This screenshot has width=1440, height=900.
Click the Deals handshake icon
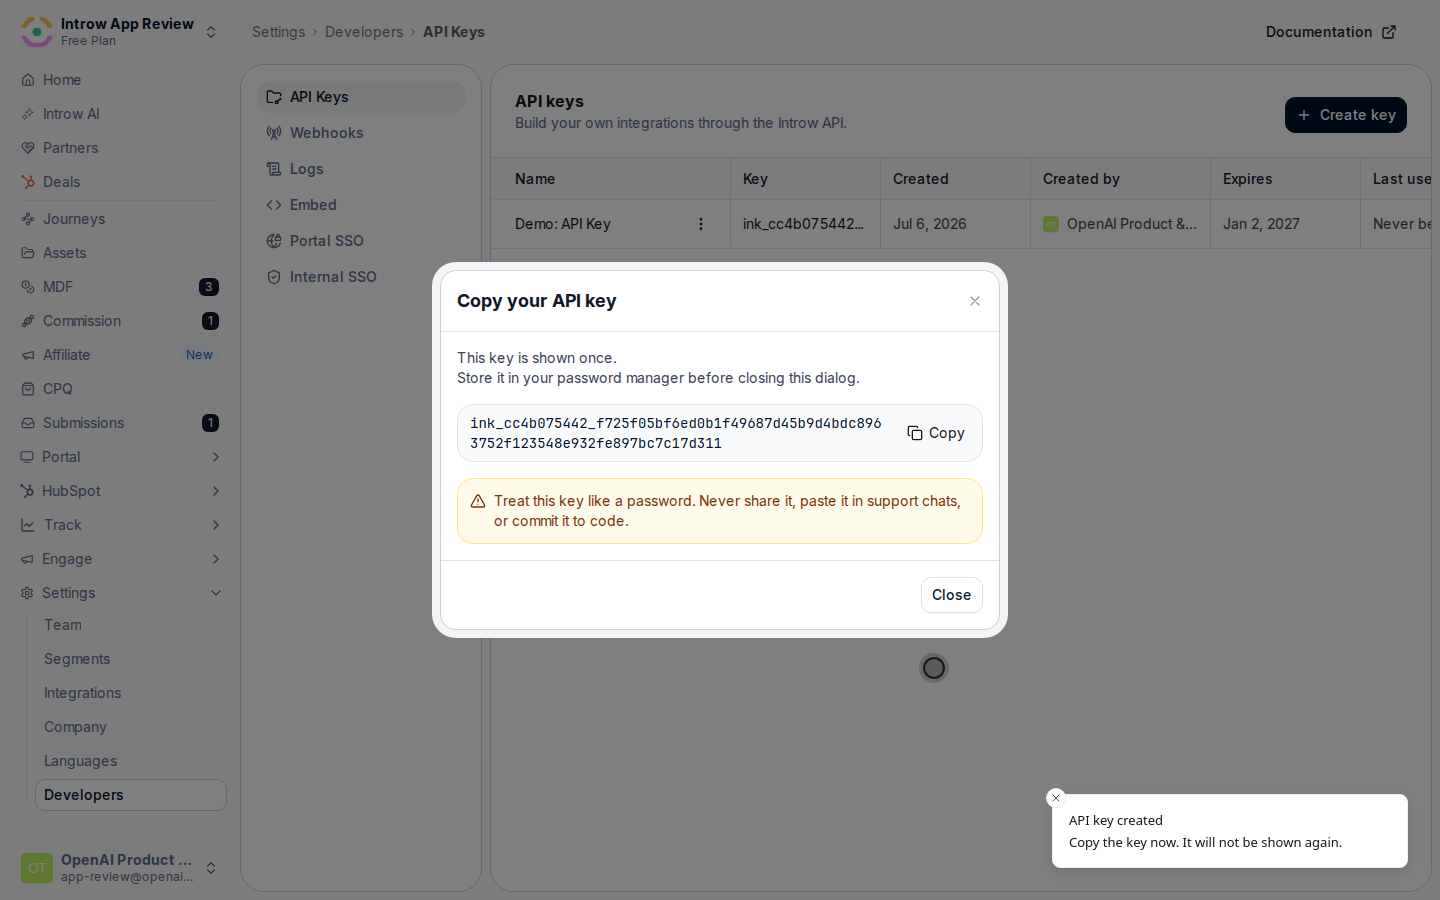(x=28, y=182)
